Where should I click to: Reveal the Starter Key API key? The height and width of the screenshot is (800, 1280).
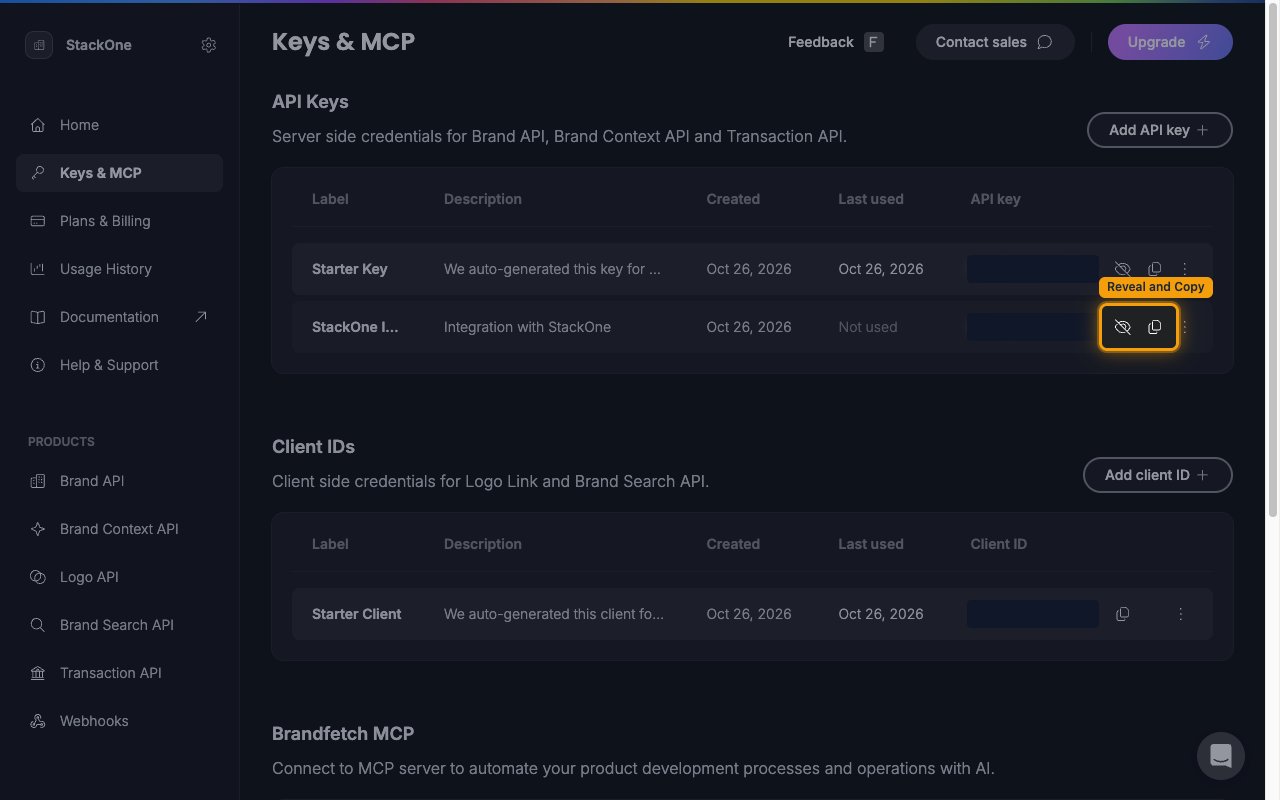pos(1122,269)
